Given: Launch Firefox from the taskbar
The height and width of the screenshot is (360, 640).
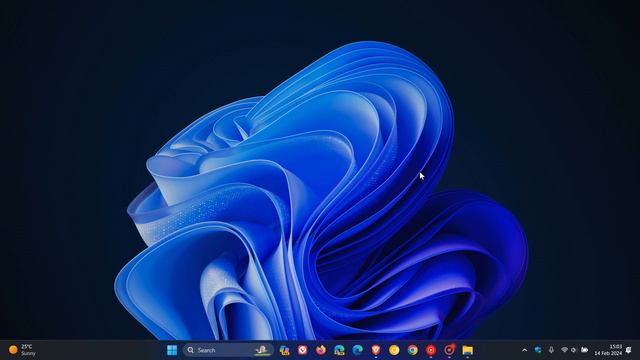Looking at the screenshot, I should pyautogui.click(x=321, y=350).
